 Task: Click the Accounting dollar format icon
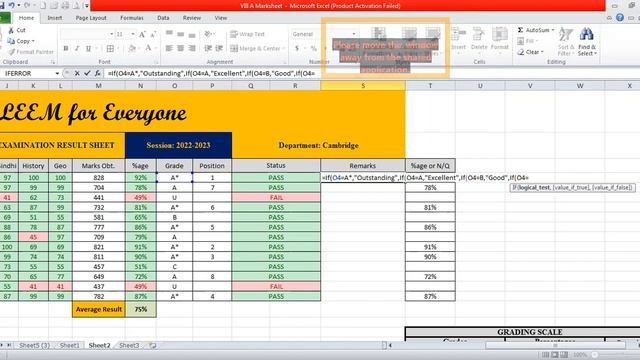point(297,49)
